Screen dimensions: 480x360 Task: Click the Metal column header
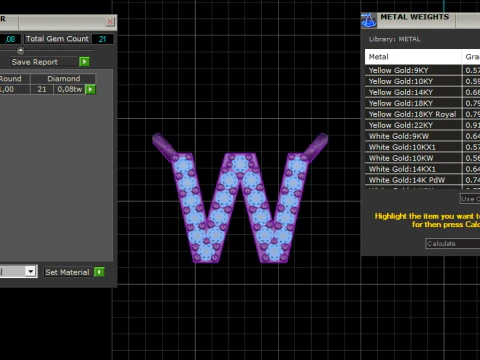pos(413,57)
